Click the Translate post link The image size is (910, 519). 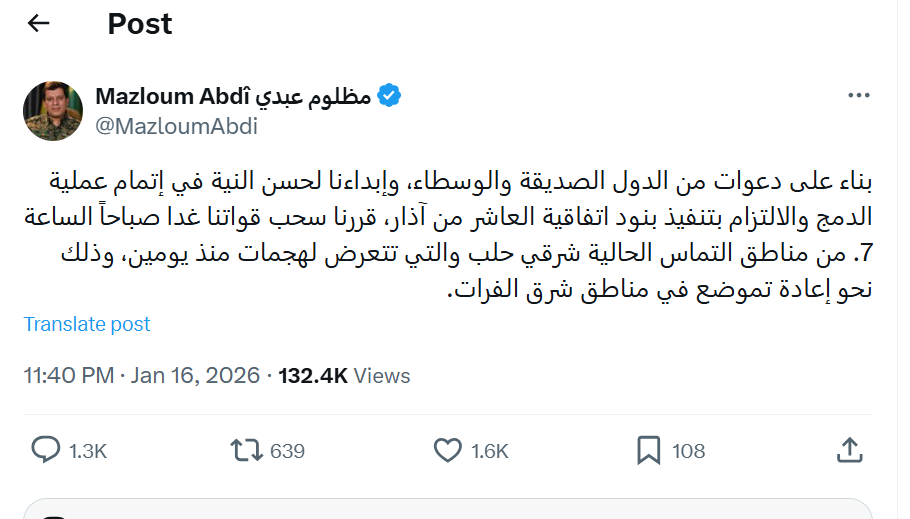tap(87, 324)
